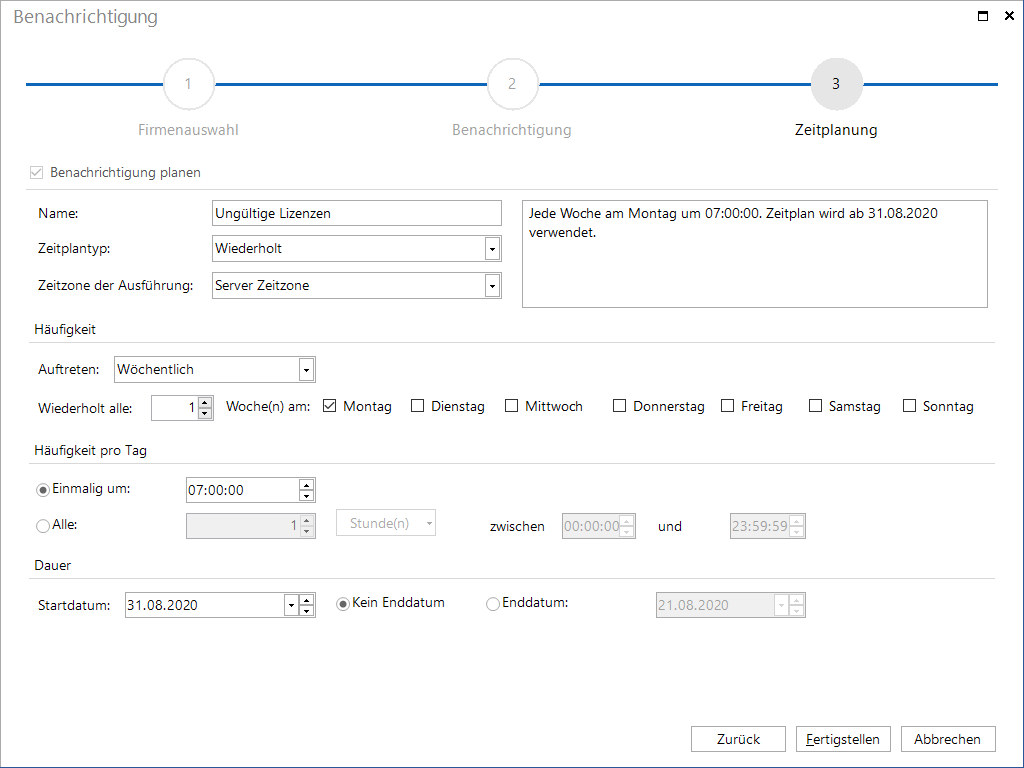Select the Alle interval radio button

click(x=43, y=526)
